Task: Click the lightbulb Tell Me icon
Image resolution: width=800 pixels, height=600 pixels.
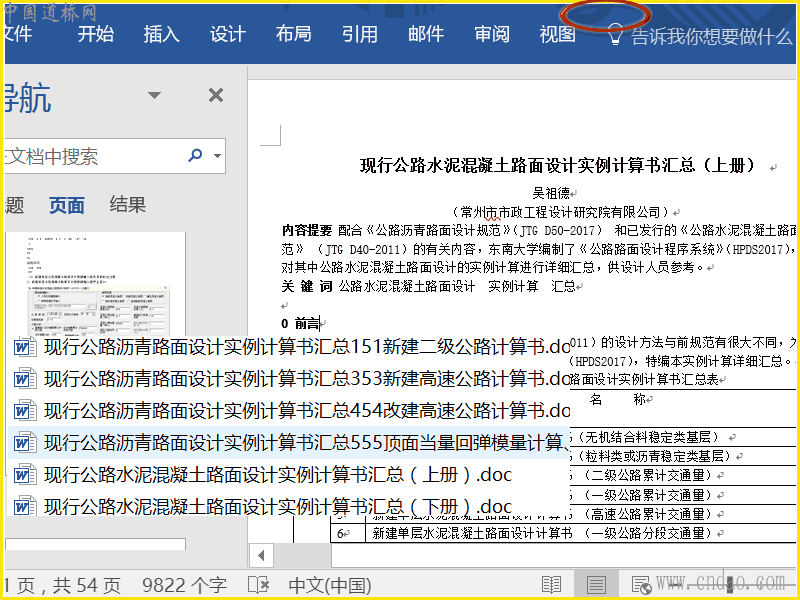Action: (615, 35)
